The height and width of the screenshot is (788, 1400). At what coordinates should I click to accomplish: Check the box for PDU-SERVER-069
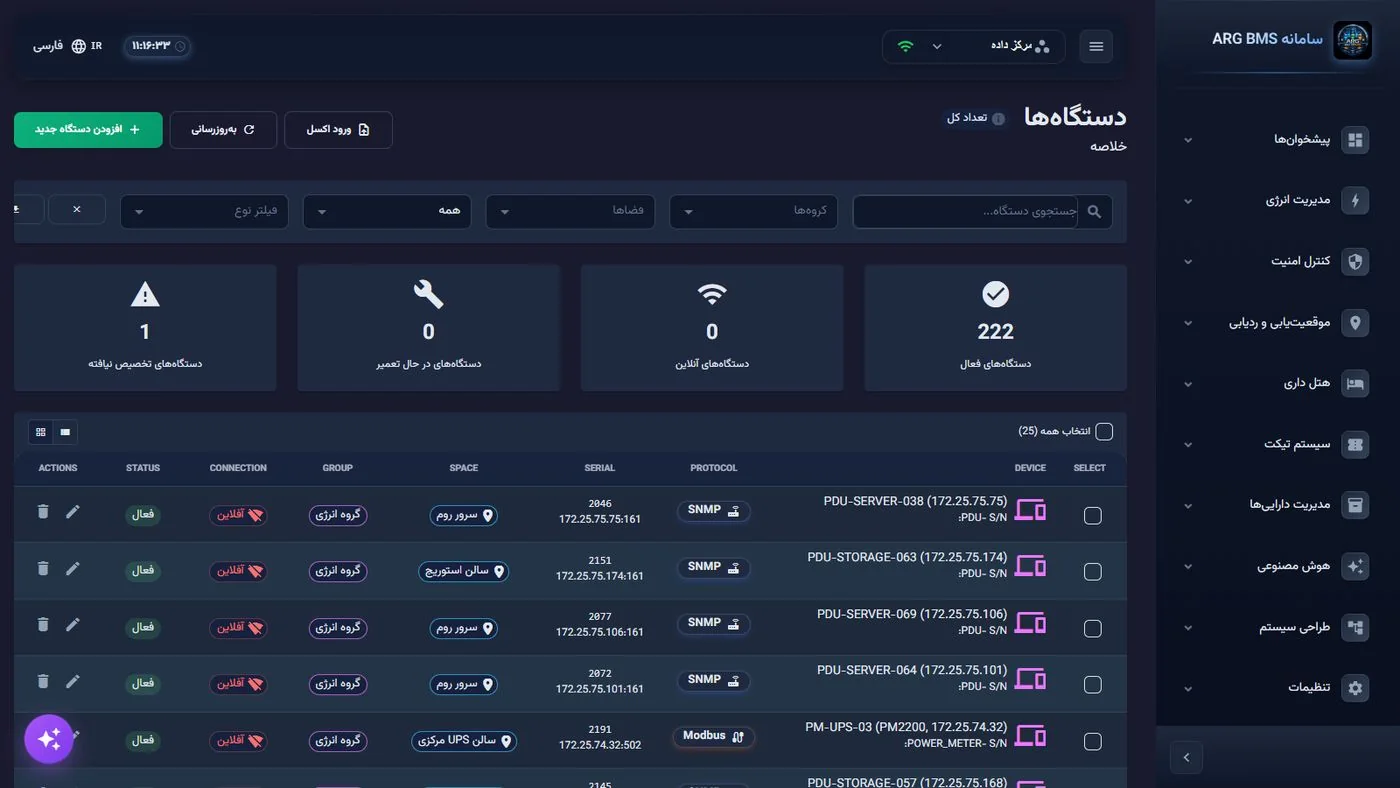pos(1093,628)
